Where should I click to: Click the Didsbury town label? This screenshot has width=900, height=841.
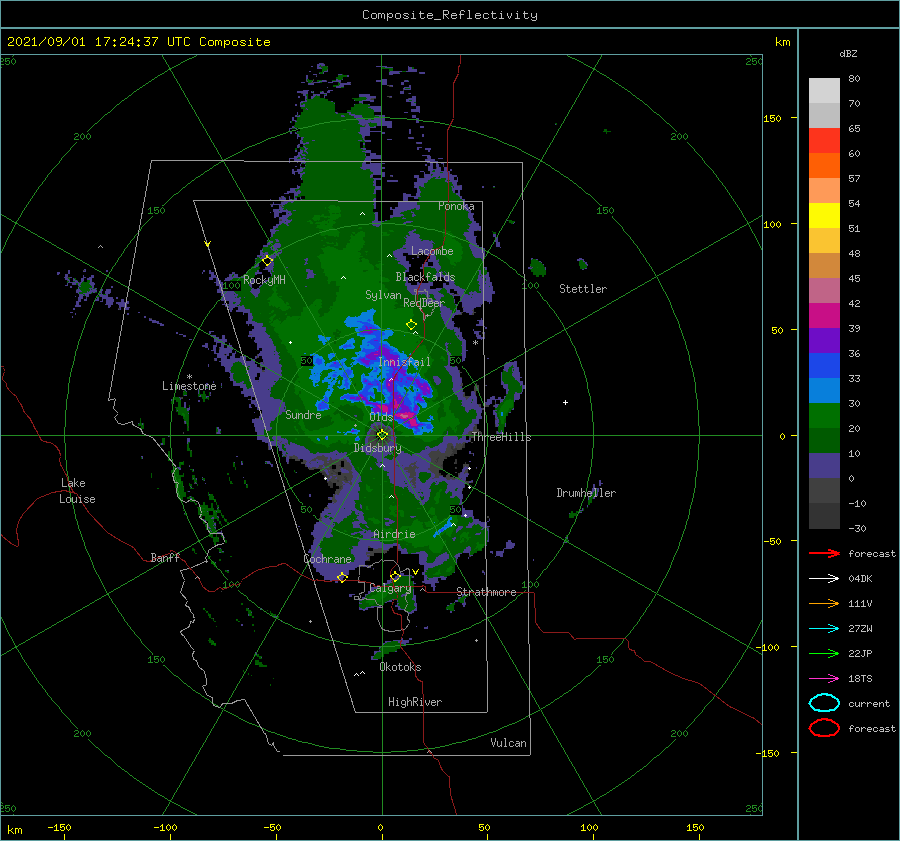[x=377, y=448]
